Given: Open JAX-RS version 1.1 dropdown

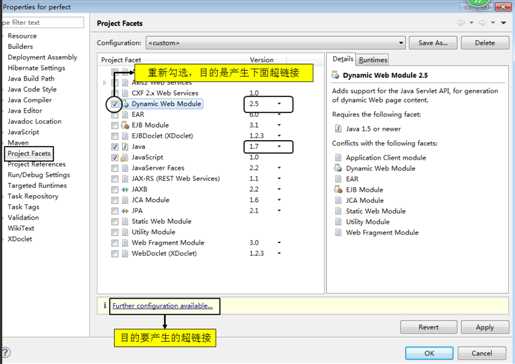Looking at the screenshot, I should pyautogui.click(x=279, y=178).
